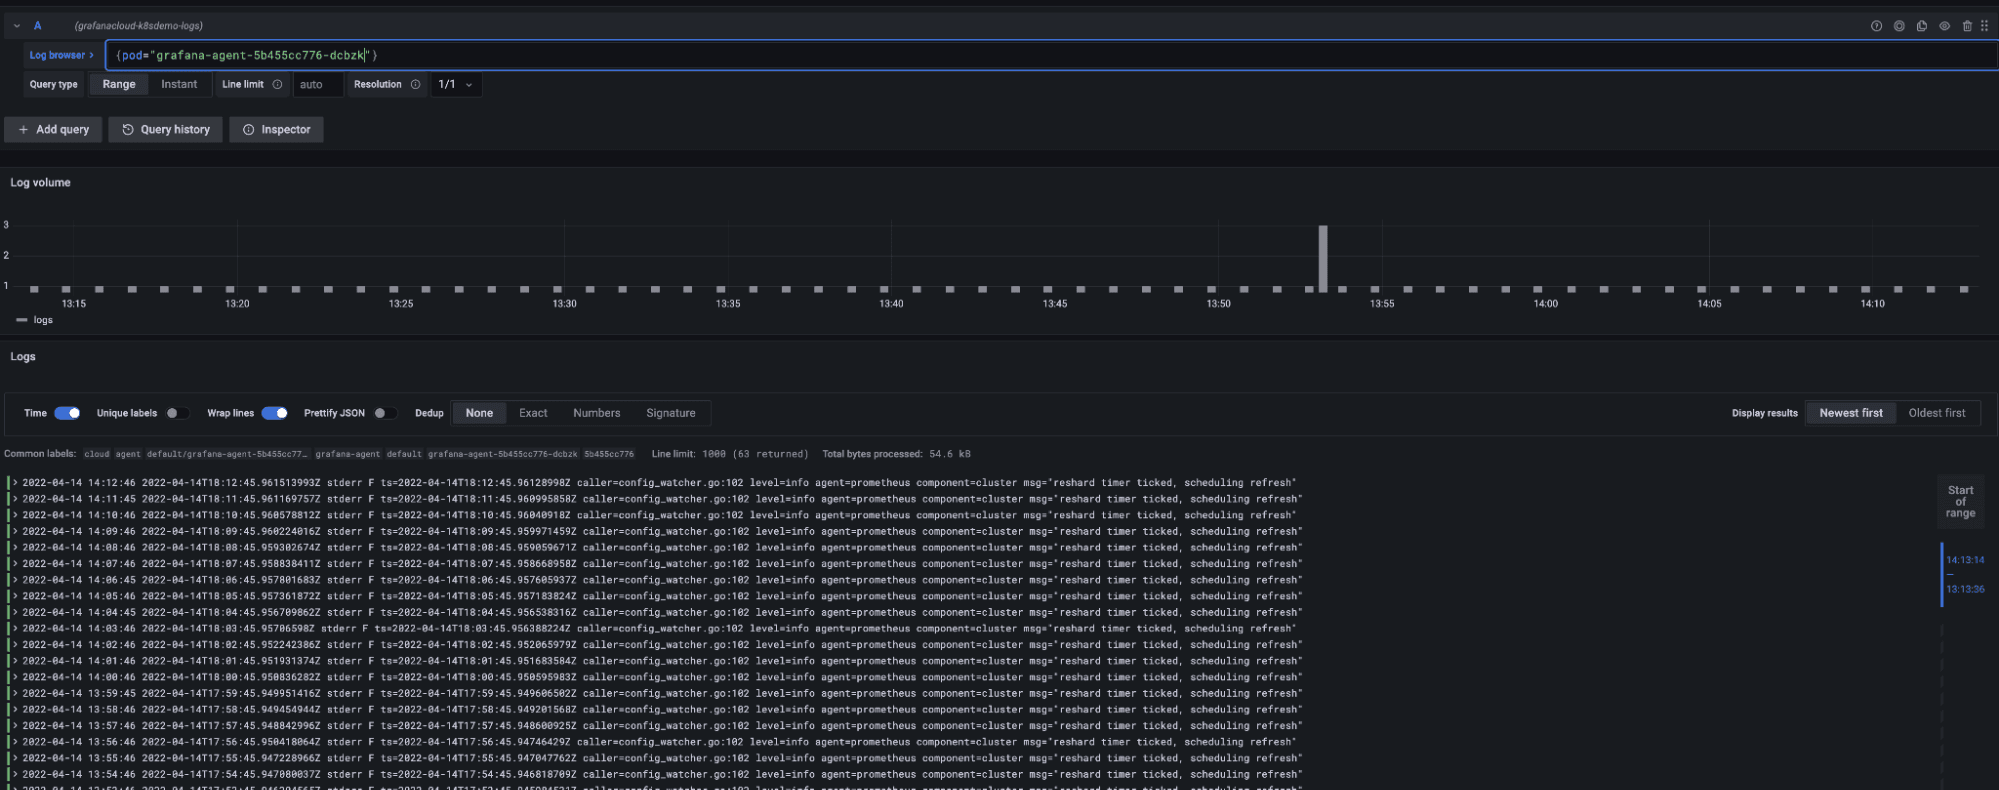This screenshot has width=1999, height=790.
Task: Open the Resolution 1/1 dropdown
Action: (456, 84)
